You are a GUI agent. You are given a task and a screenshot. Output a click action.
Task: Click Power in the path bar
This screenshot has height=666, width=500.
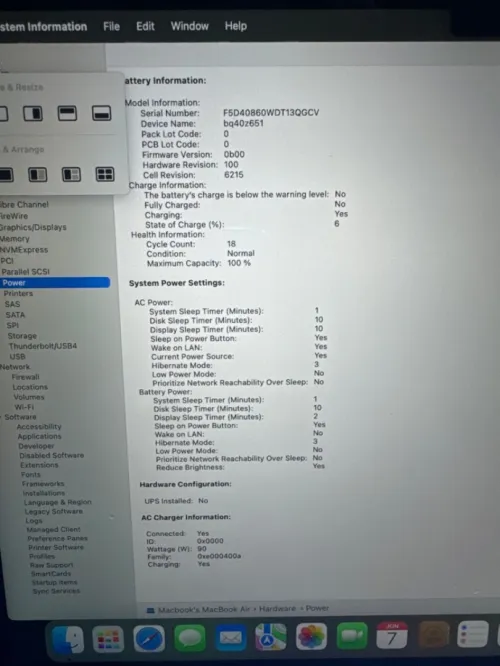coord(317,608)
